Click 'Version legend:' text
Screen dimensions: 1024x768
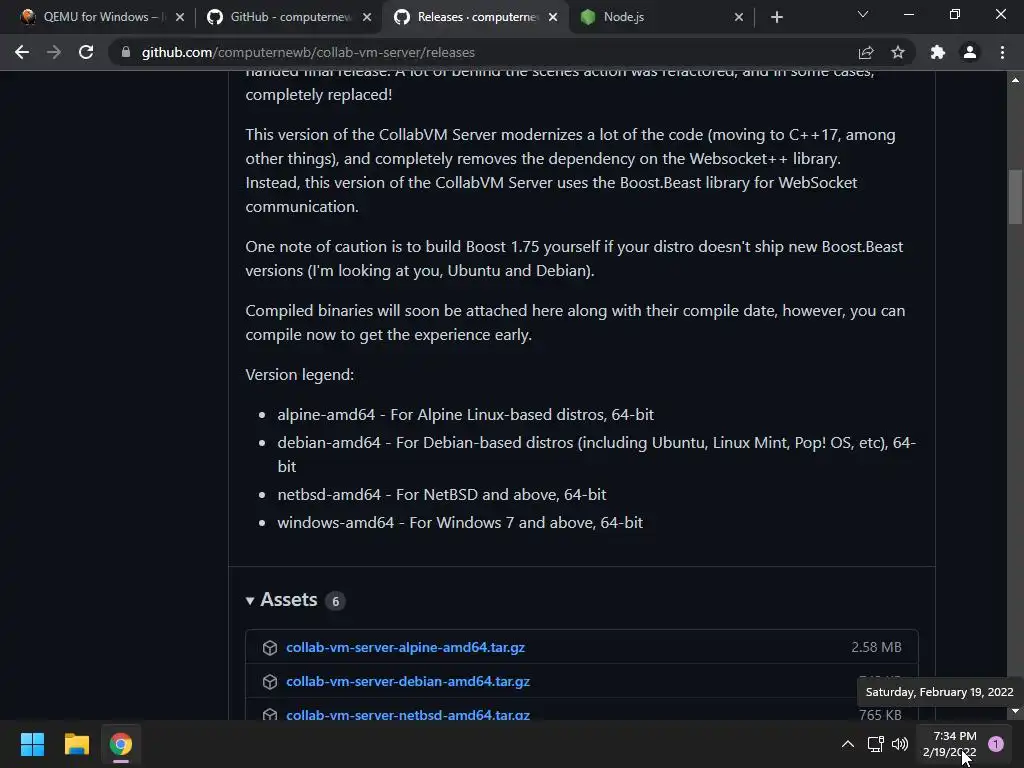tap(300, 375)
